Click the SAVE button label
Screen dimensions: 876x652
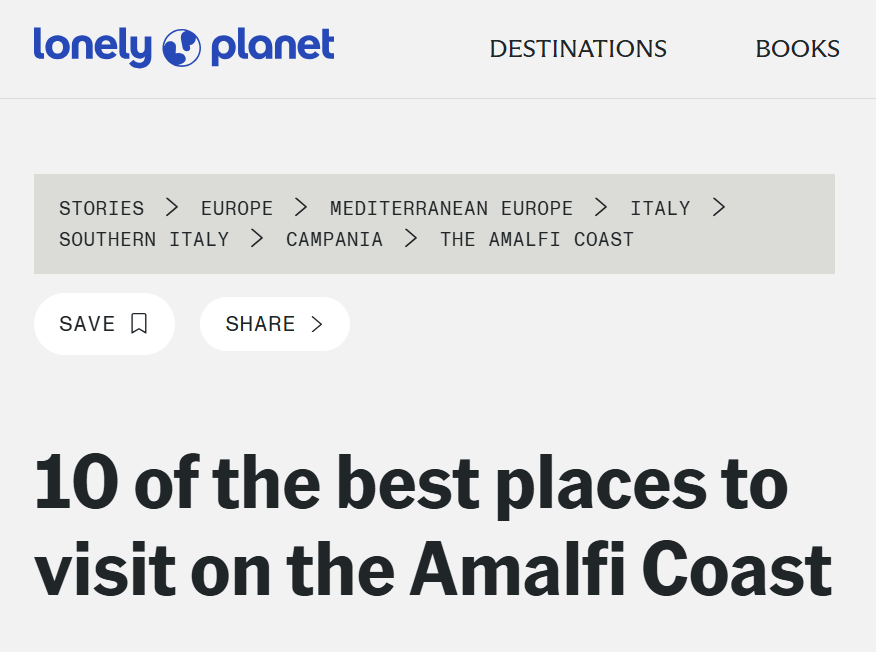(x=87, y=324)
